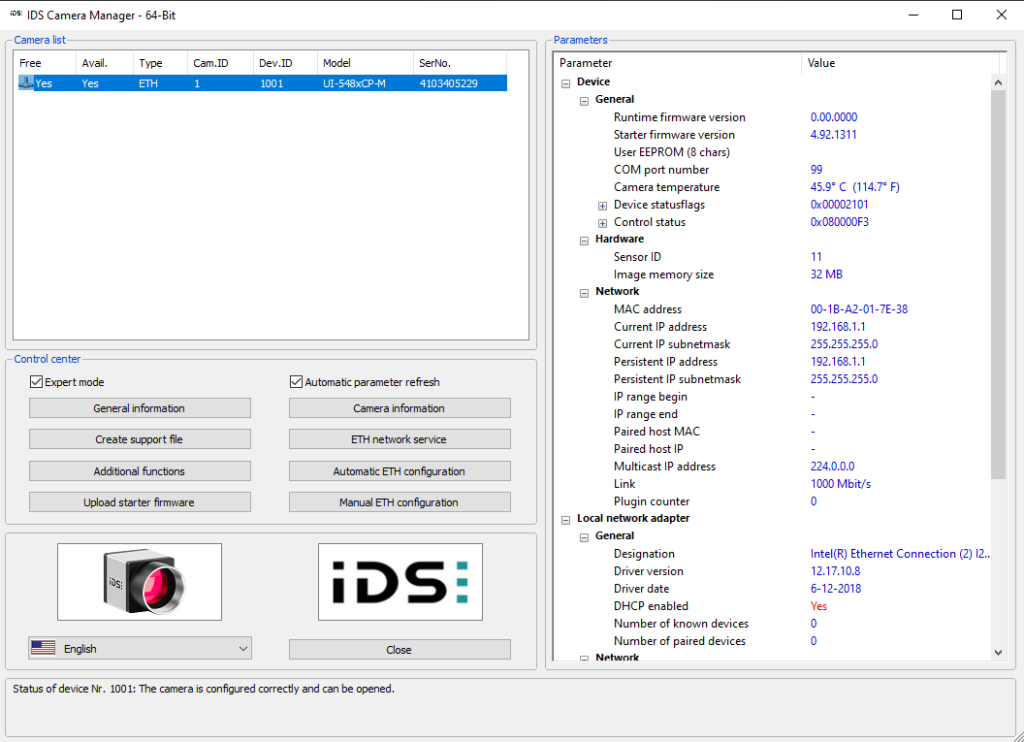Viewport: 1024px width, 742px height.
Task: Disable the Expert mode checkbox
Action: pos(36,381)
